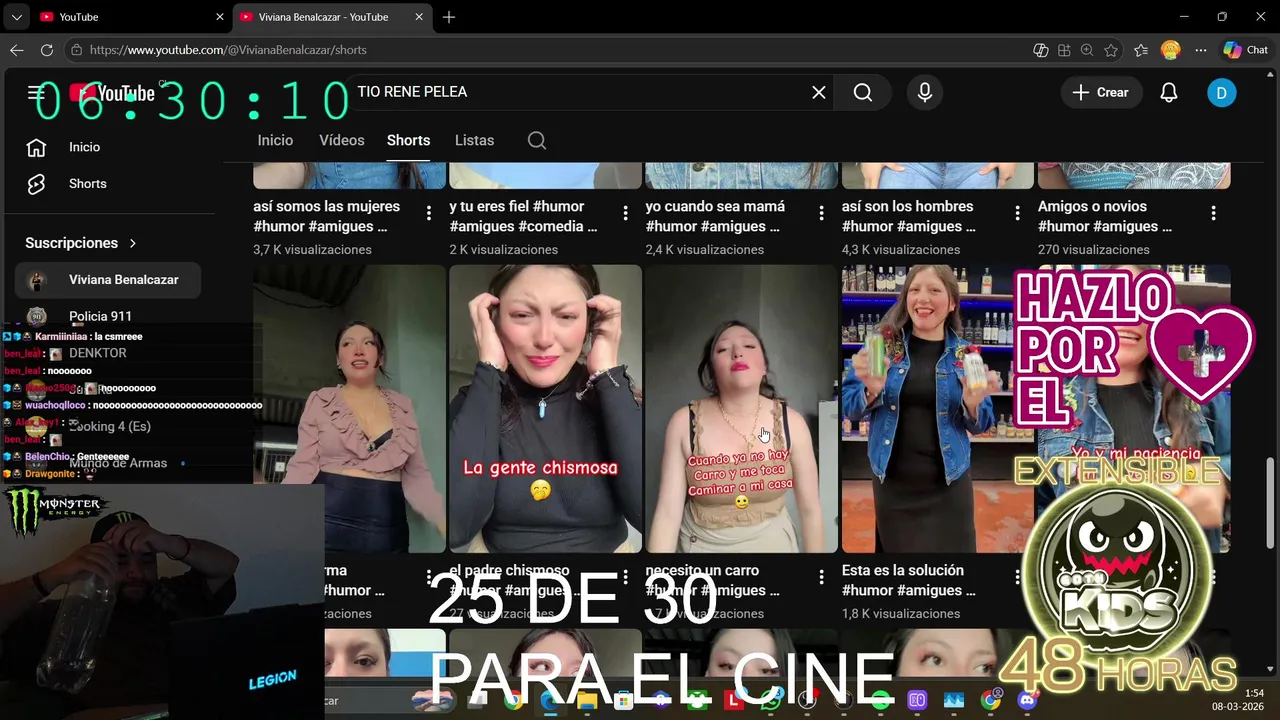Open options for 'así son los hombres'
The image size is (1280, 720).
click(x=1017, y=213)
